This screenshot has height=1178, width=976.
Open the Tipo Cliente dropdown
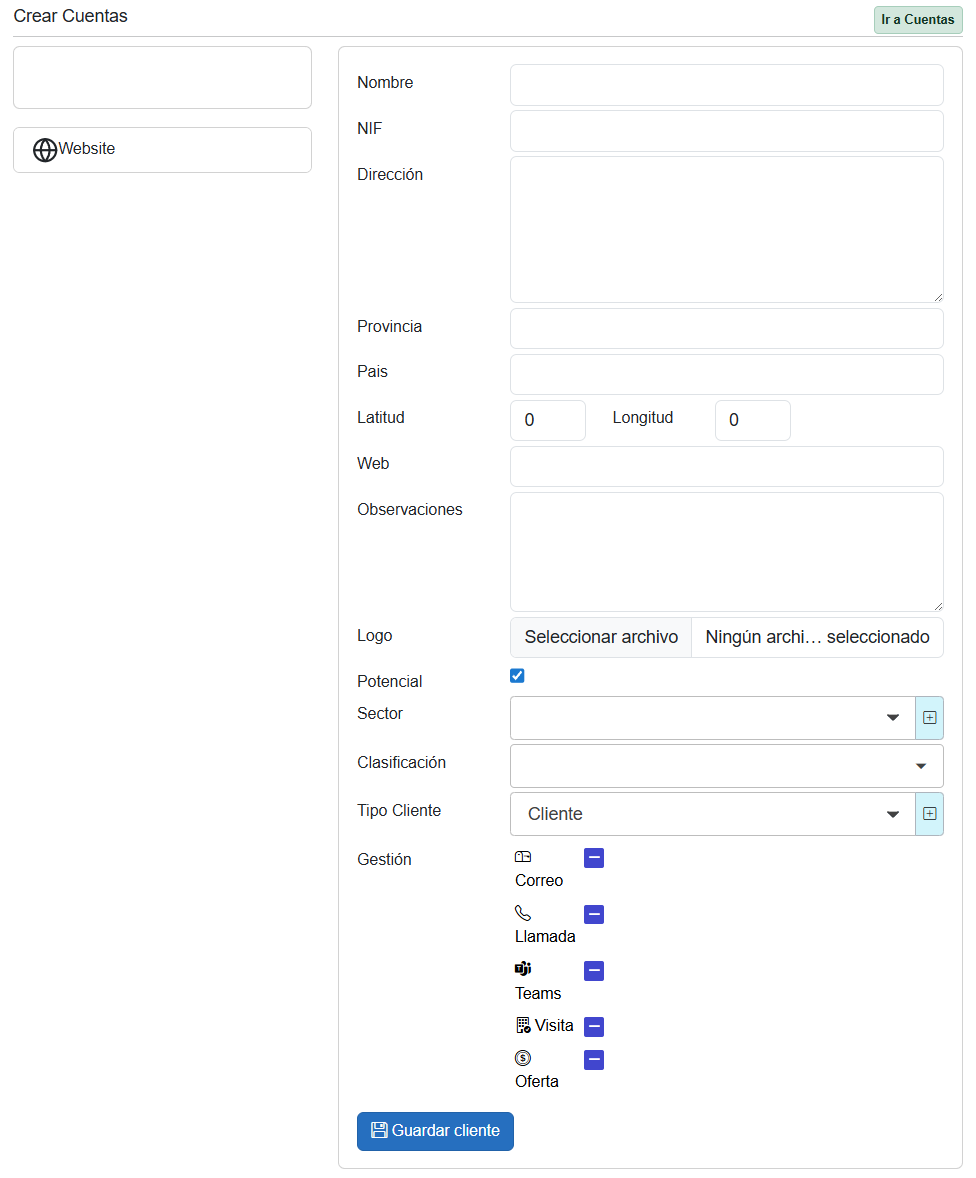(x=712, y=814)
